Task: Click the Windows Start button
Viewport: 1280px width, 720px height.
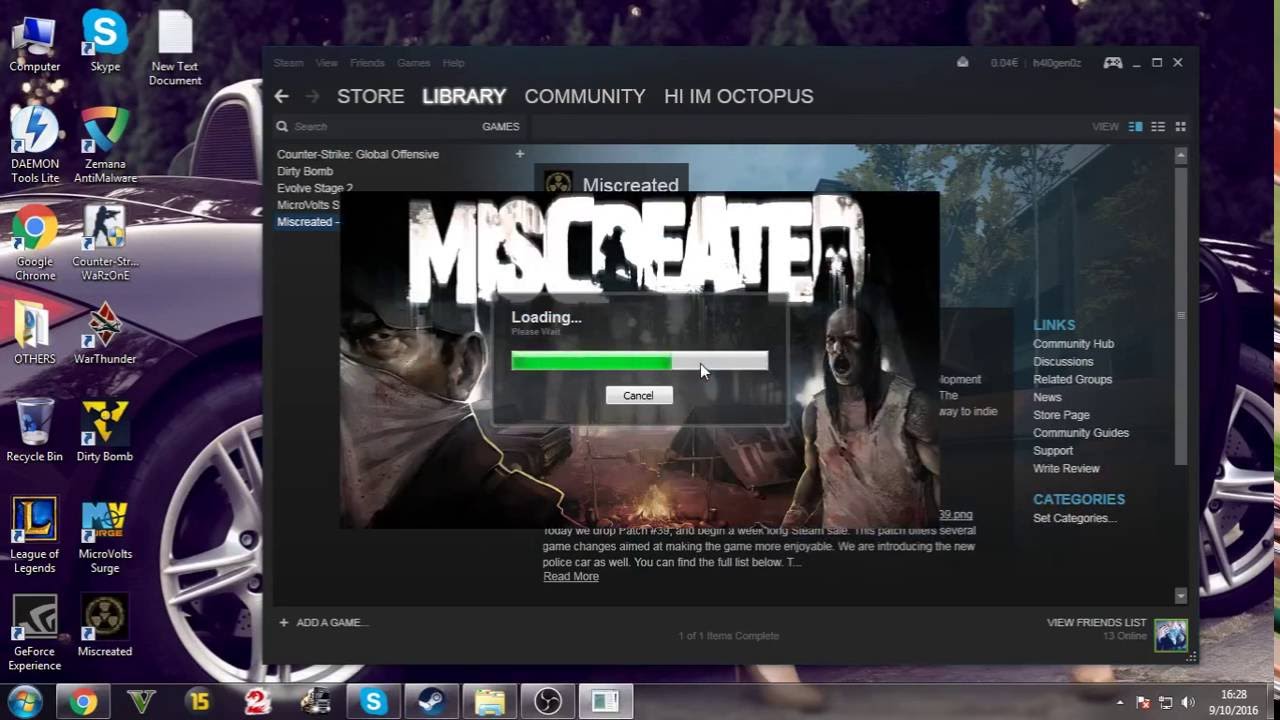Action: pos(25,702)
